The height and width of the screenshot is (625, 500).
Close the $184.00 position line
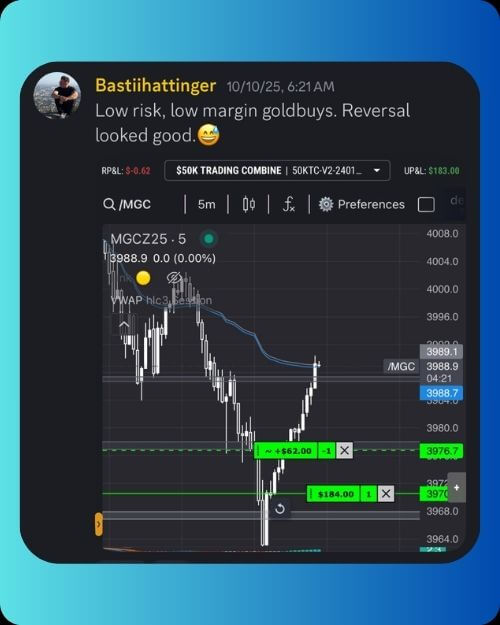point(386,494)
